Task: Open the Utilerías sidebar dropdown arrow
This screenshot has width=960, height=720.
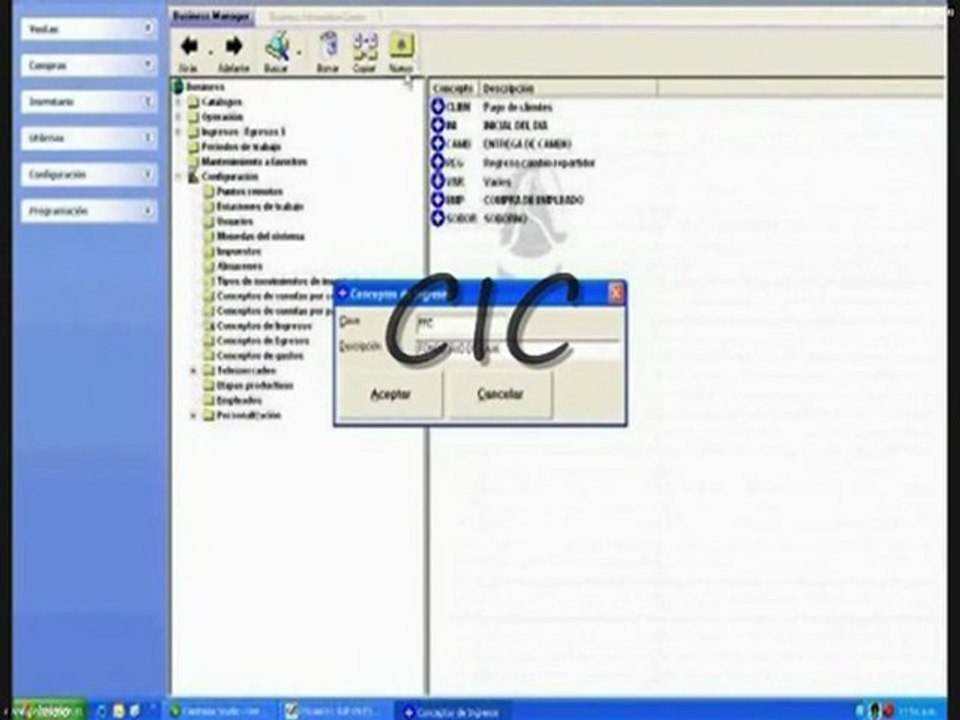Action: (148, 138)
